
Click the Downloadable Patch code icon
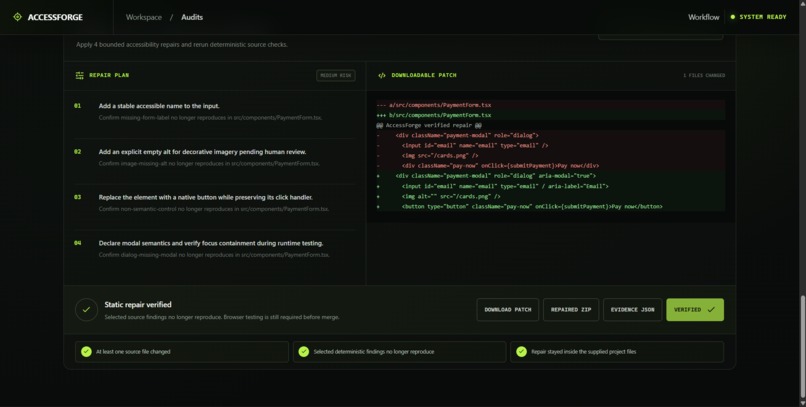[x=381, y=75]
